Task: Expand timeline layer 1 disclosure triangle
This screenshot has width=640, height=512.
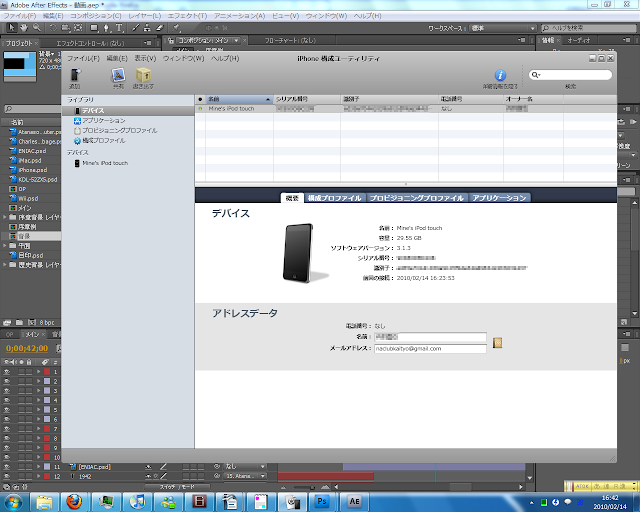Action: click(x=39, y=372)
